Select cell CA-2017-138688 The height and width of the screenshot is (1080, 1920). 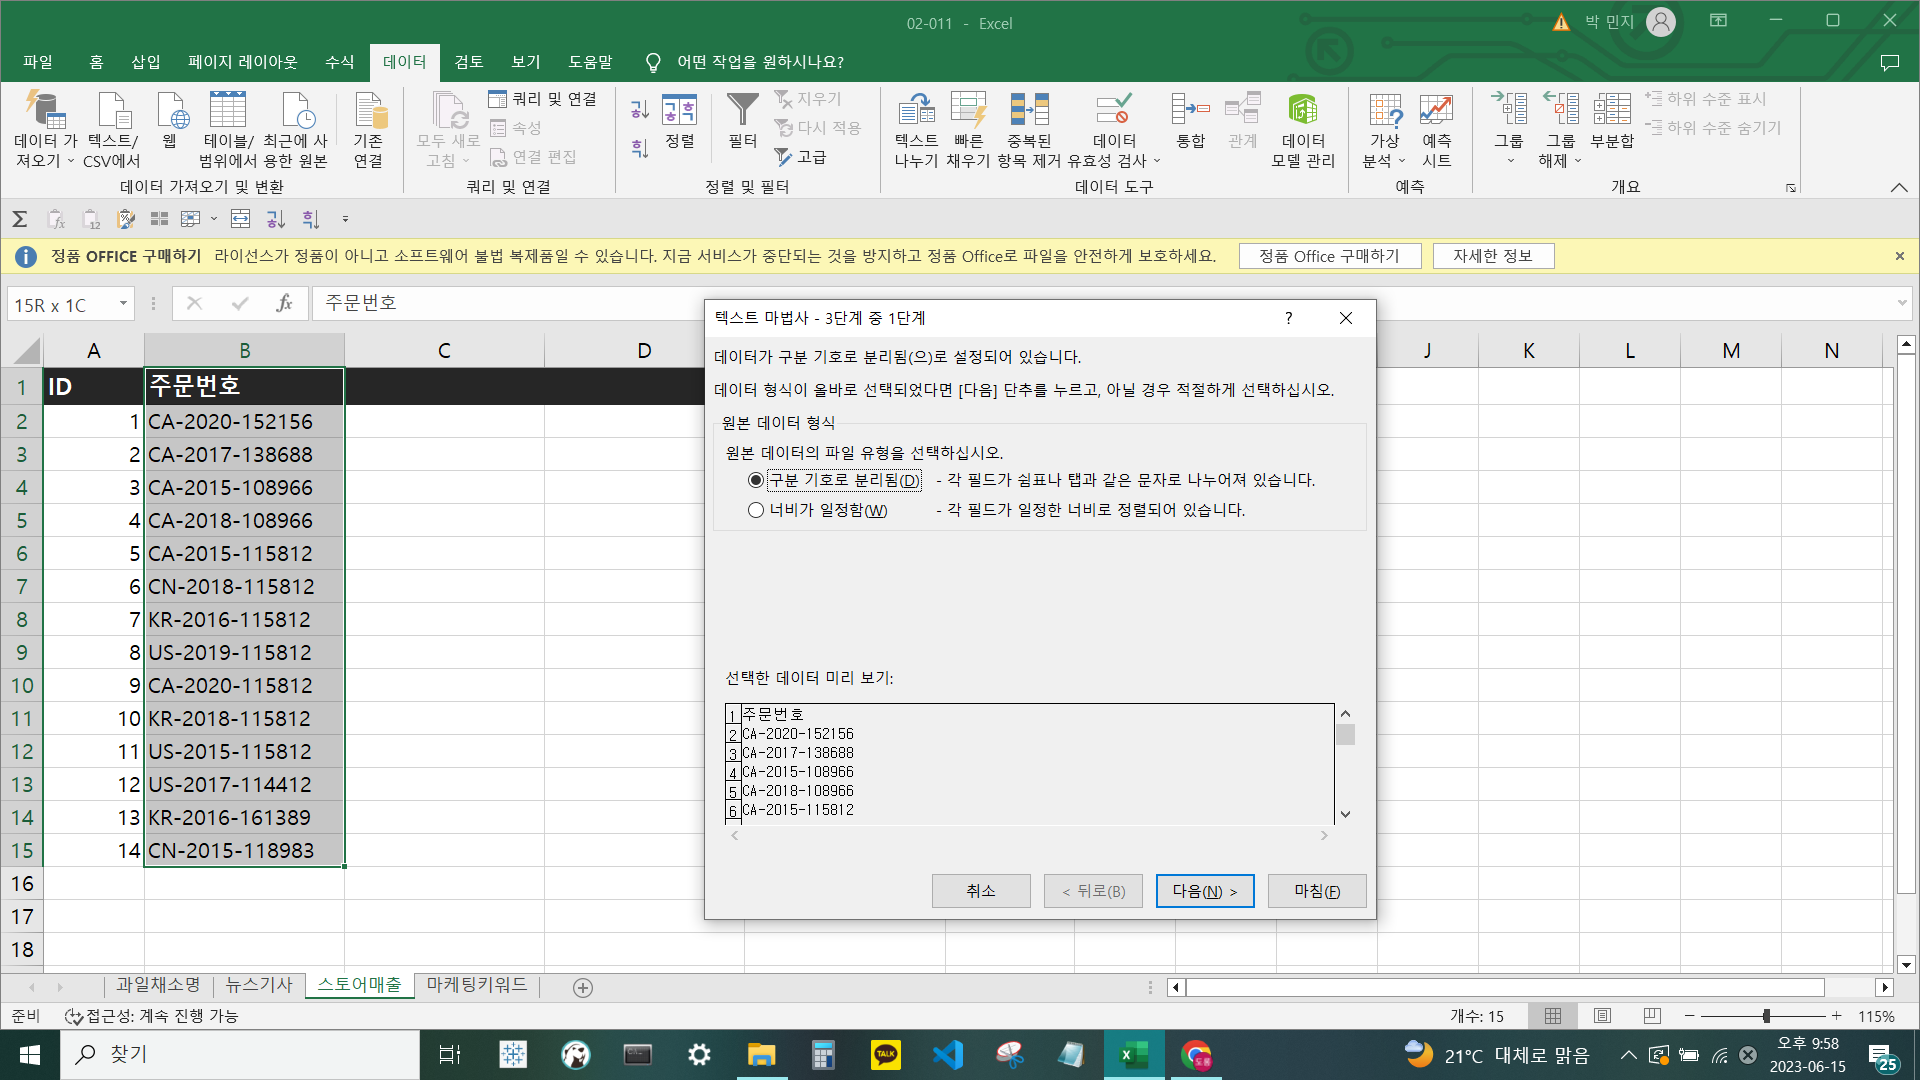click(x=244, y=455)
